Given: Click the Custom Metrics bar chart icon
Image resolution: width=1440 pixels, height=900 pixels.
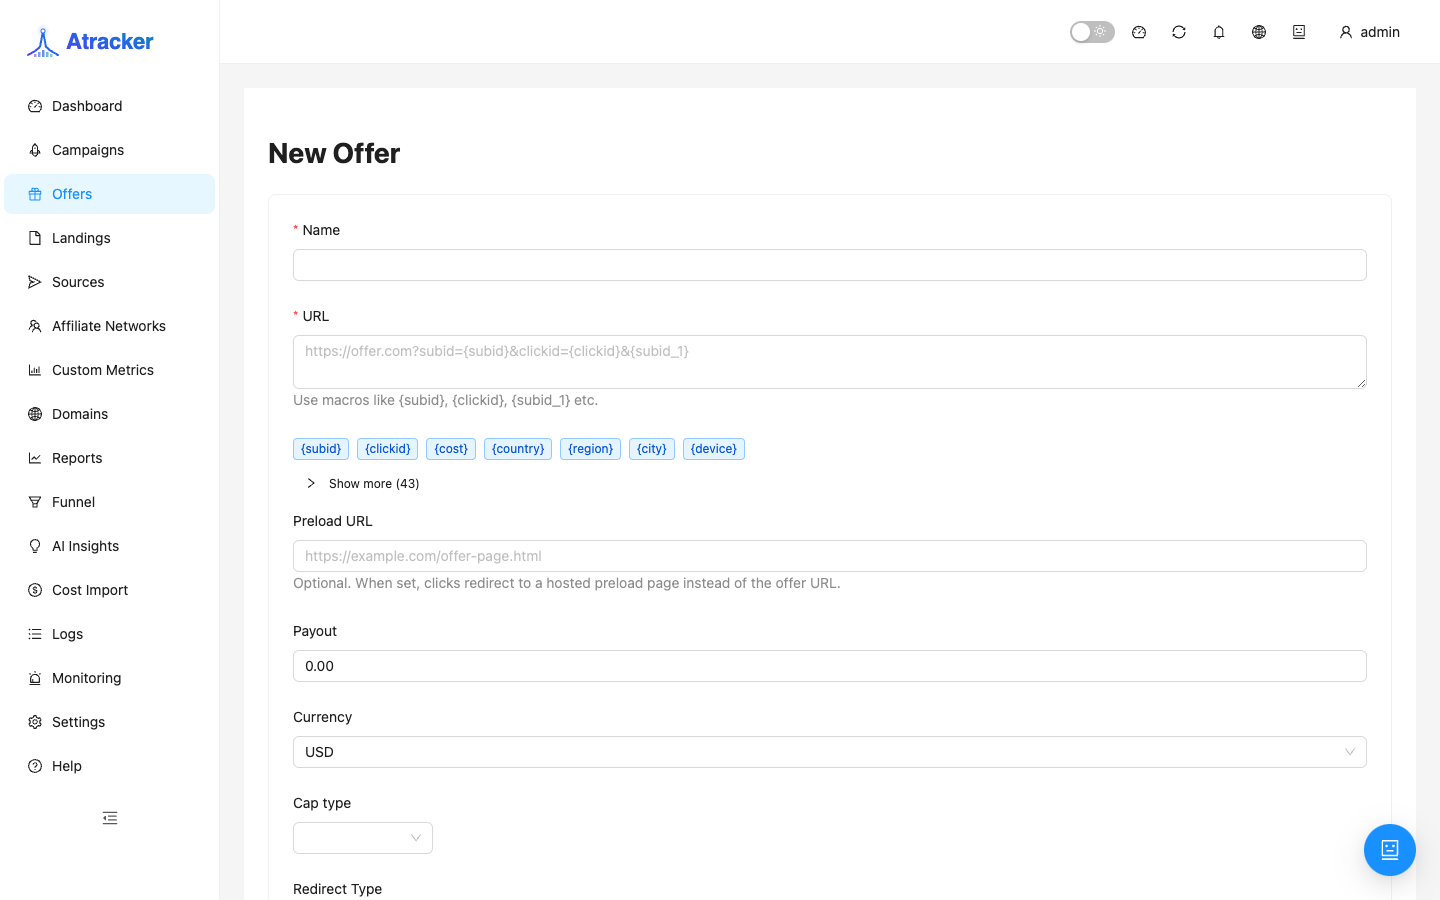Looking at the screenshot, I should click(x=35, y=370).
